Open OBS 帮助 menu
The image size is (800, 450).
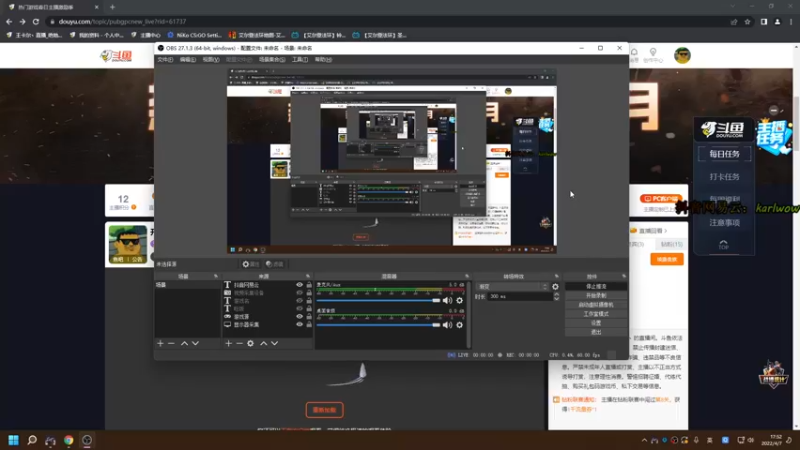(323, 60)
